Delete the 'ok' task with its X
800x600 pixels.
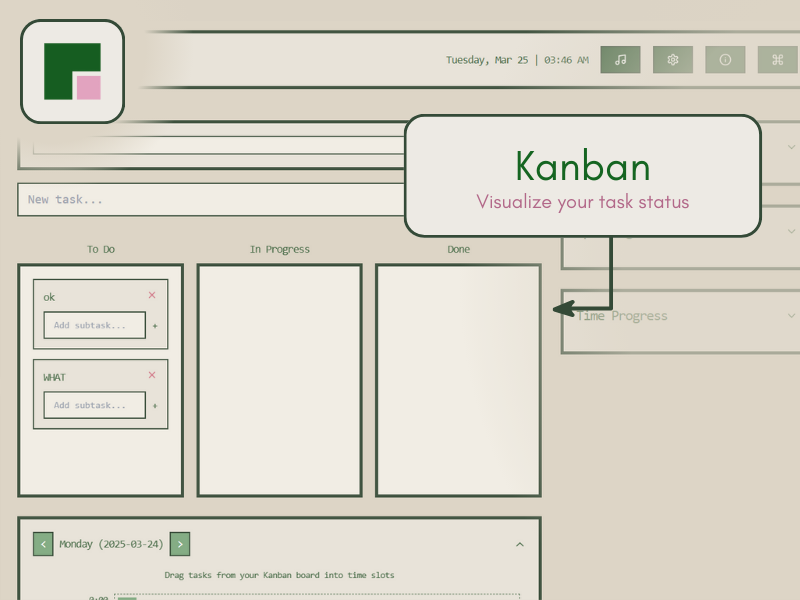152,295
